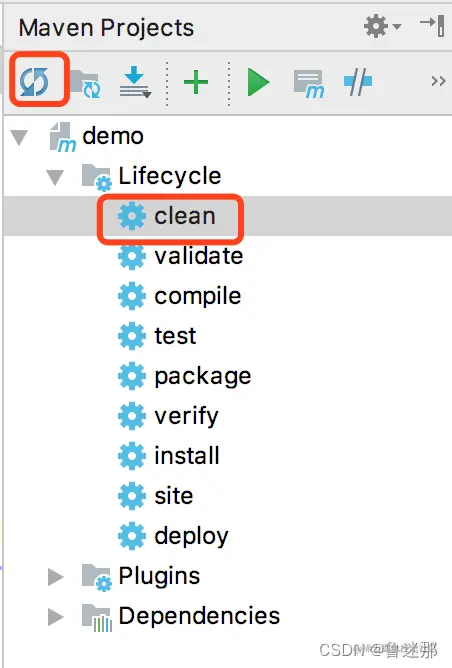Add a Maven project with plus icon

[x=196, y=82]
